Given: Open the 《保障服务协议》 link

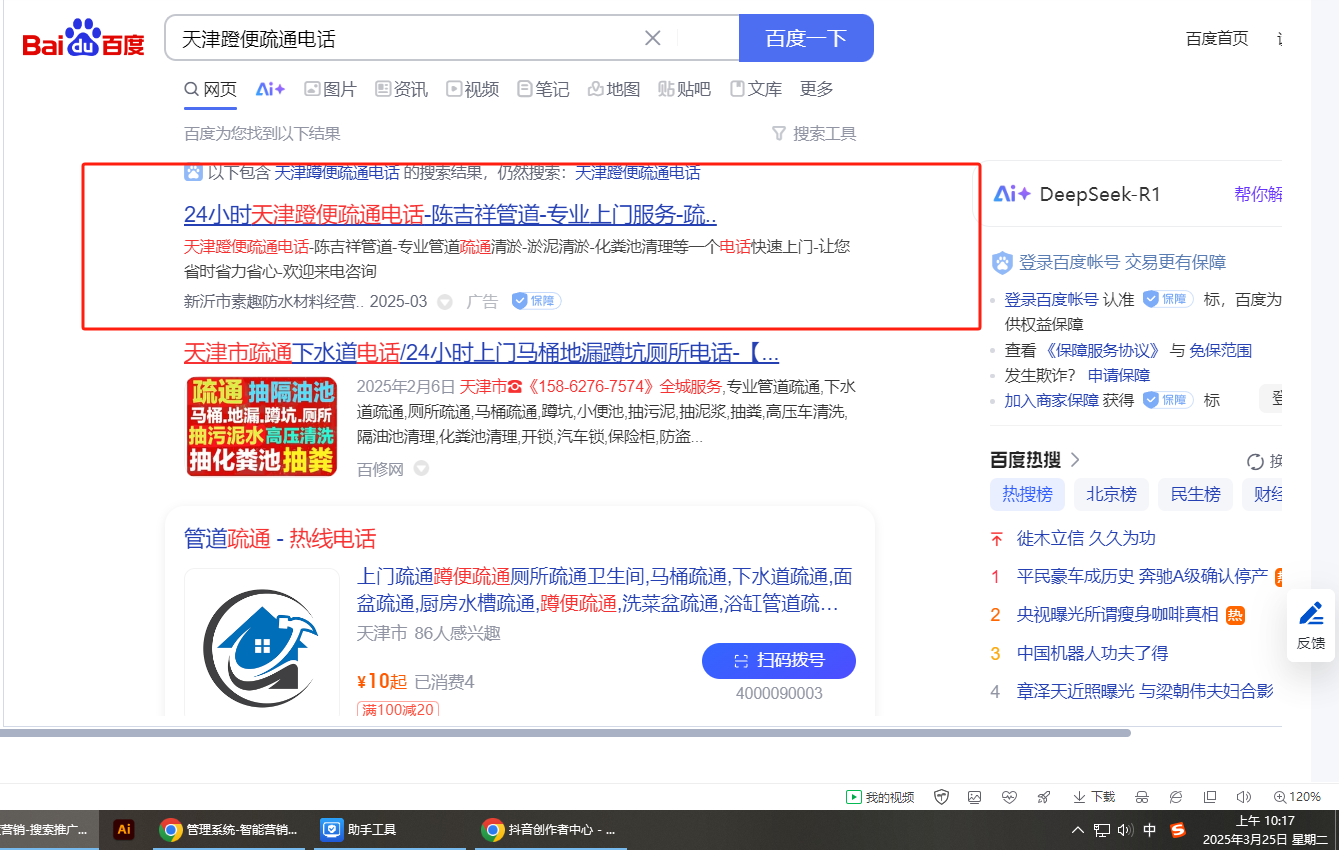Looking at the screenshot, I should click(x=1102, y=350).
